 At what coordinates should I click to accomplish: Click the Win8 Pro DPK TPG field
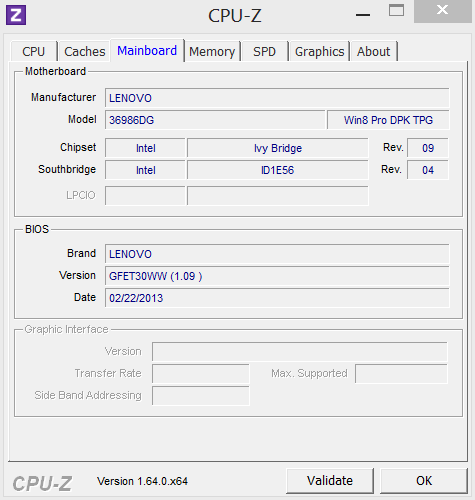tap(388, 120)
